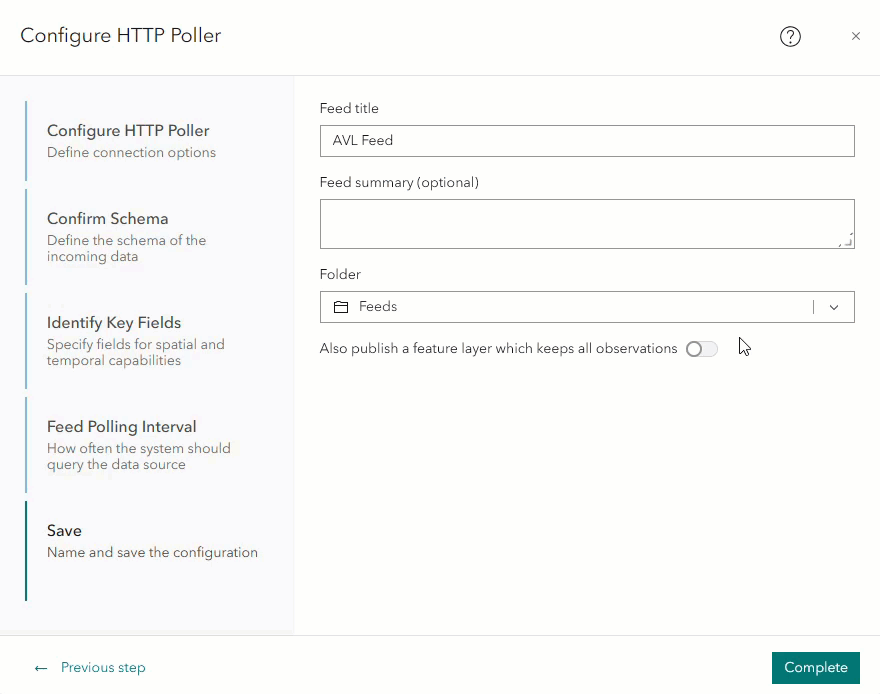The width and height of the screenshot is (880, 694).
Task: Click the dialog title Configure HTTP Poller
Action: [121, 36]
